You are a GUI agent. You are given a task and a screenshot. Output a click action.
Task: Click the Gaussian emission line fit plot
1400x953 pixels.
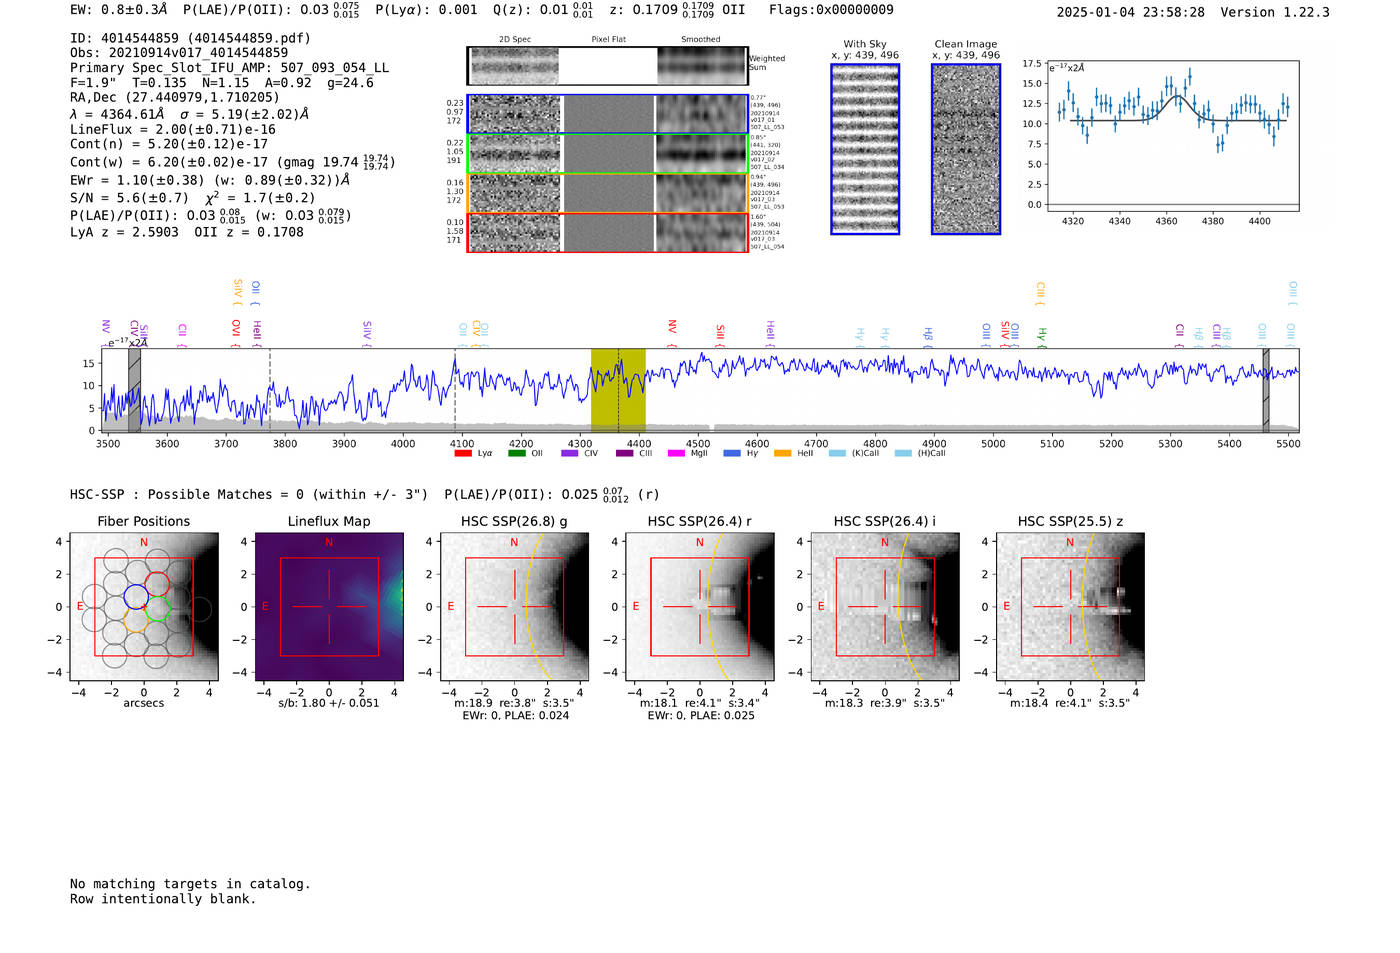[1172, 136]
